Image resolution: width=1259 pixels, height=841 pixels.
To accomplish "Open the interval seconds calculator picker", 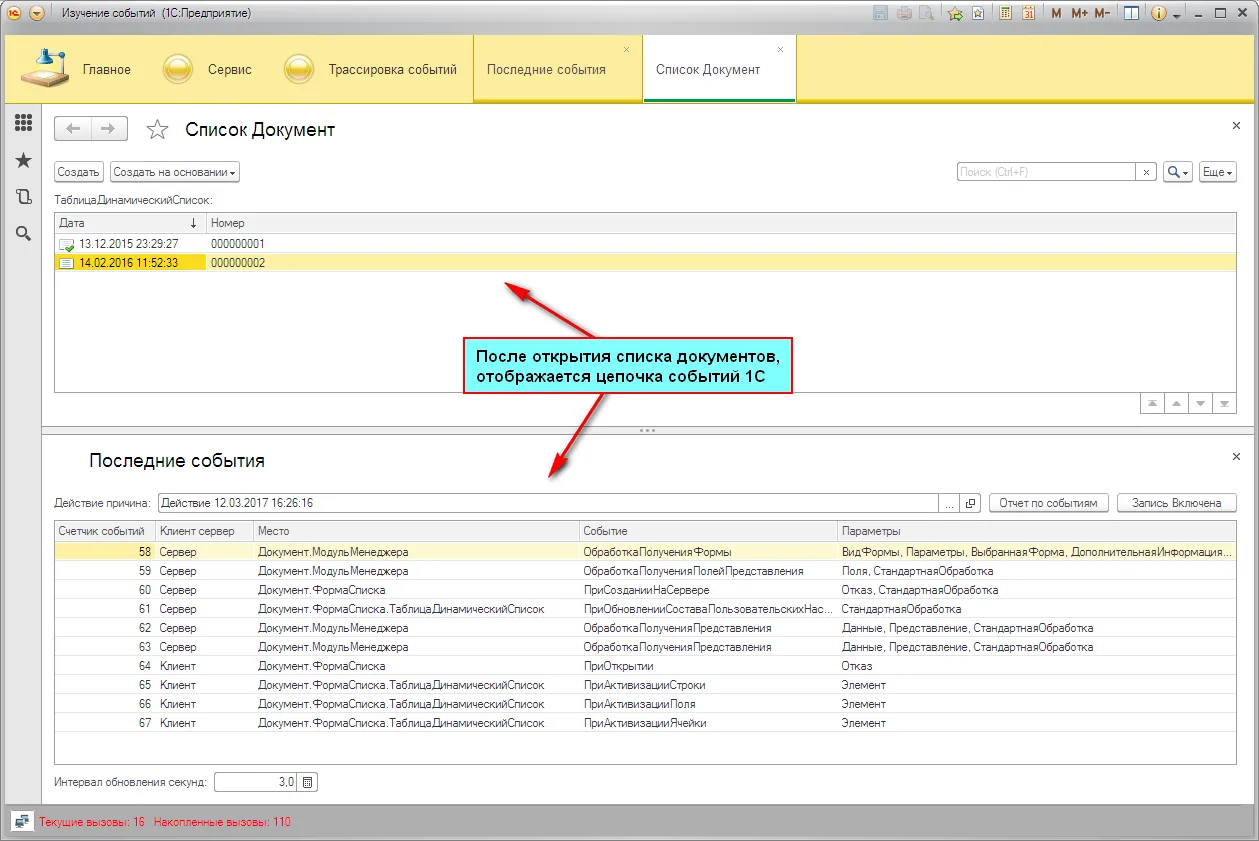I will coord(308,782).
